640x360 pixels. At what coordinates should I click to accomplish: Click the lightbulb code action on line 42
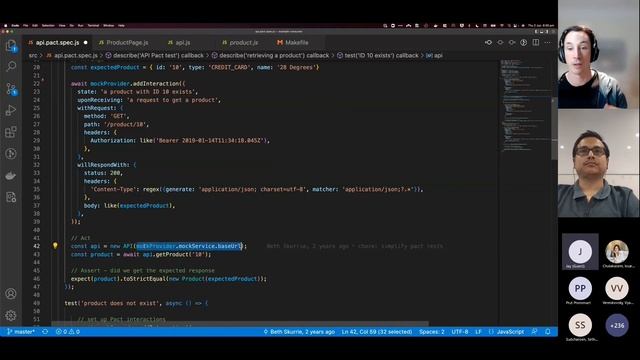pyautogui.click(x=55, y=246)
